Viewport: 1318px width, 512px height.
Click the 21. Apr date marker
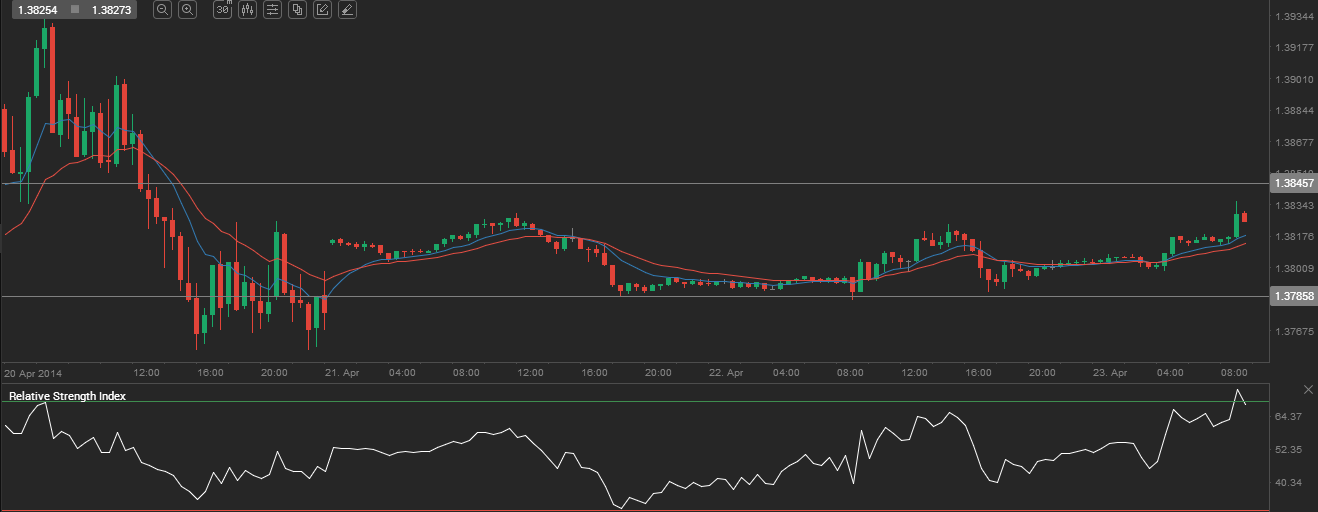click(343, 372)
